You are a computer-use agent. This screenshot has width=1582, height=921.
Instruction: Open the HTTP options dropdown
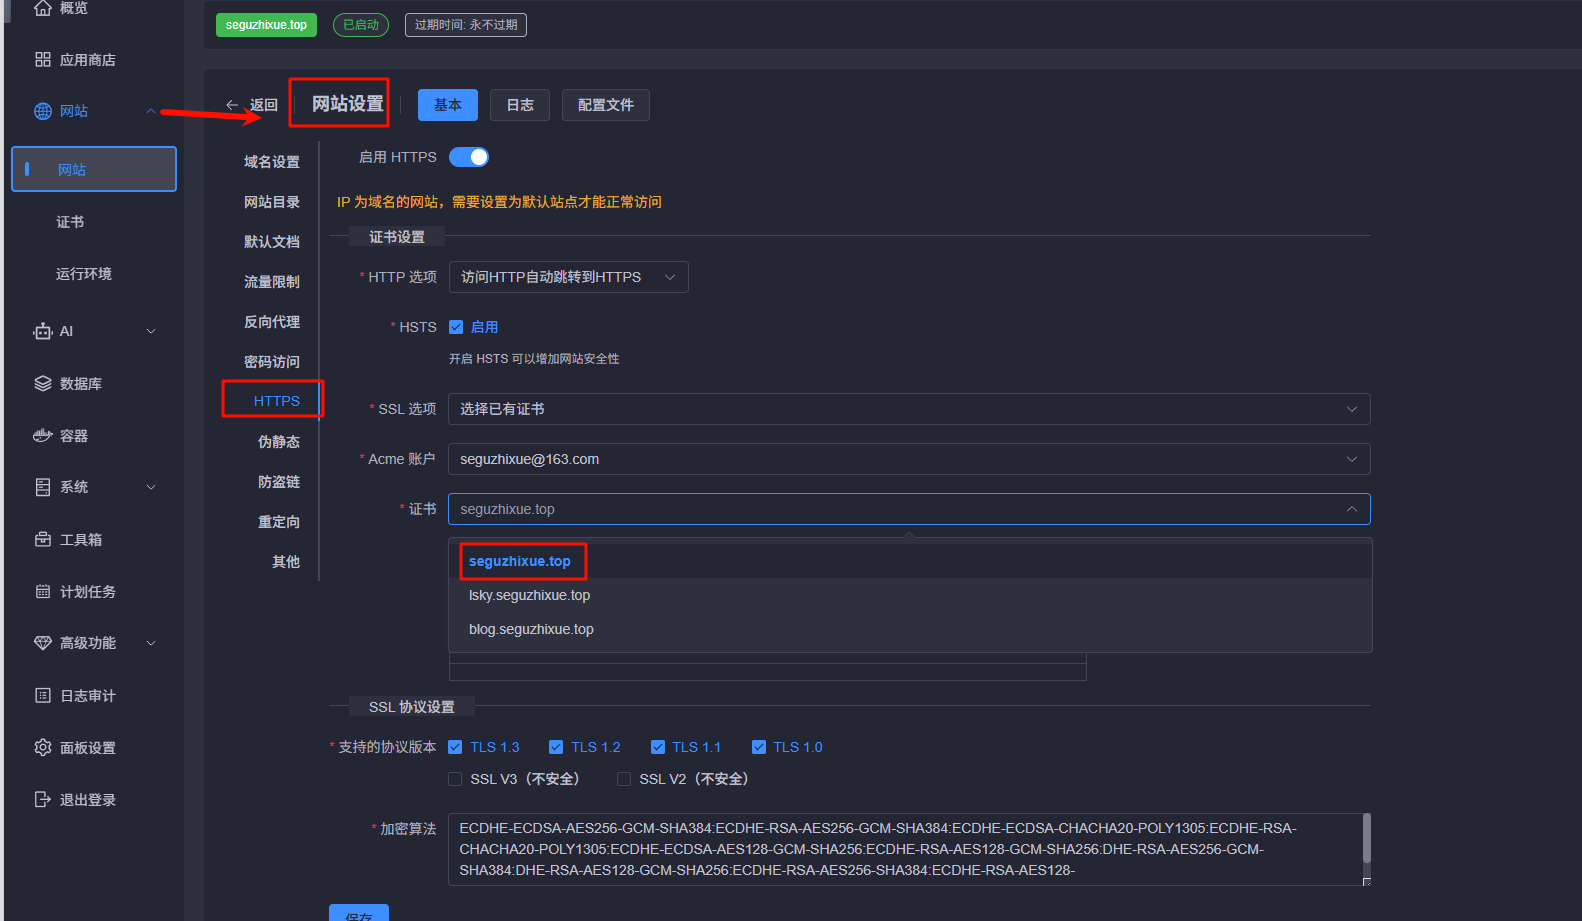point(568,277)
